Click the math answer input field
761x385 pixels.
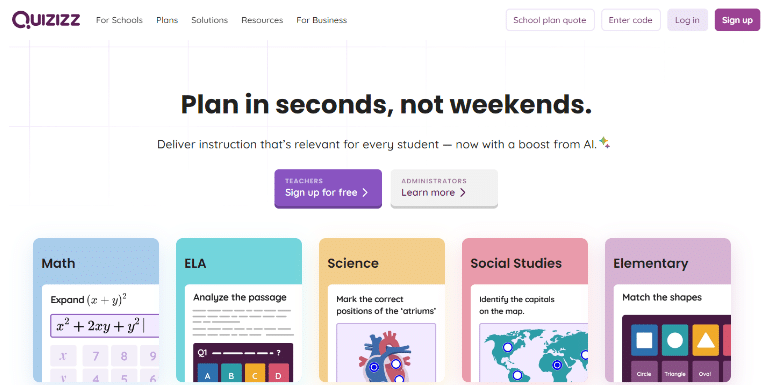coord(104,326)
